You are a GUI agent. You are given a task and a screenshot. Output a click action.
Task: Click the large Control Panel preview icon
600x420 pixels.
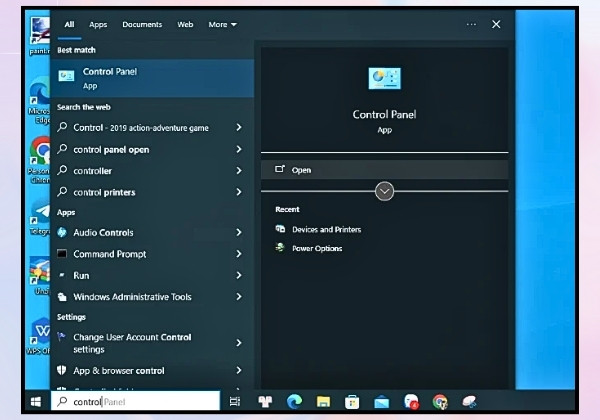tap(385, 78)
